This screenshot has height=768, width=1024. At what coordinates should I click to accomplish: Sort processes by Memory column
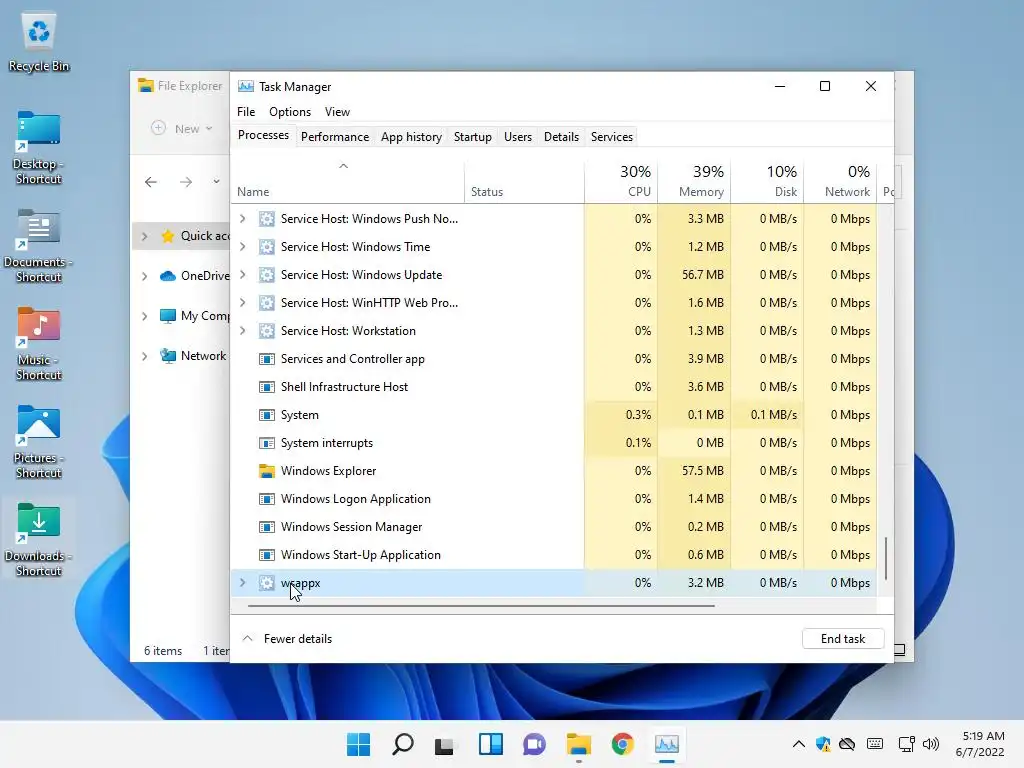(694, 181)
